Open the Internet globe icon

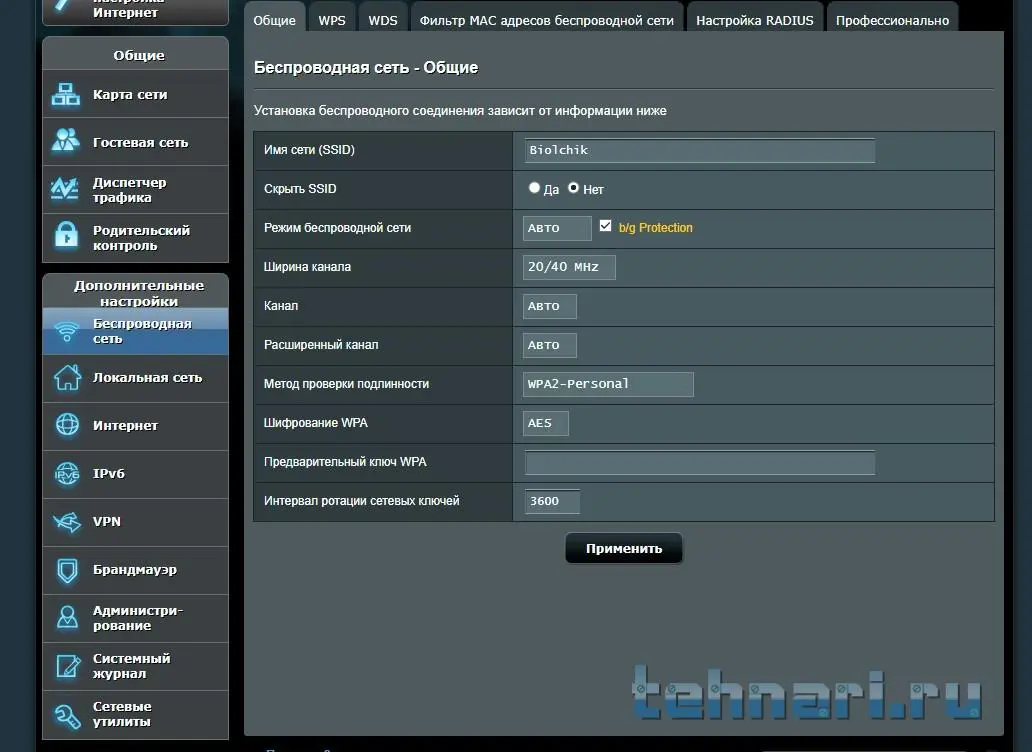click(x=66, y=425)
